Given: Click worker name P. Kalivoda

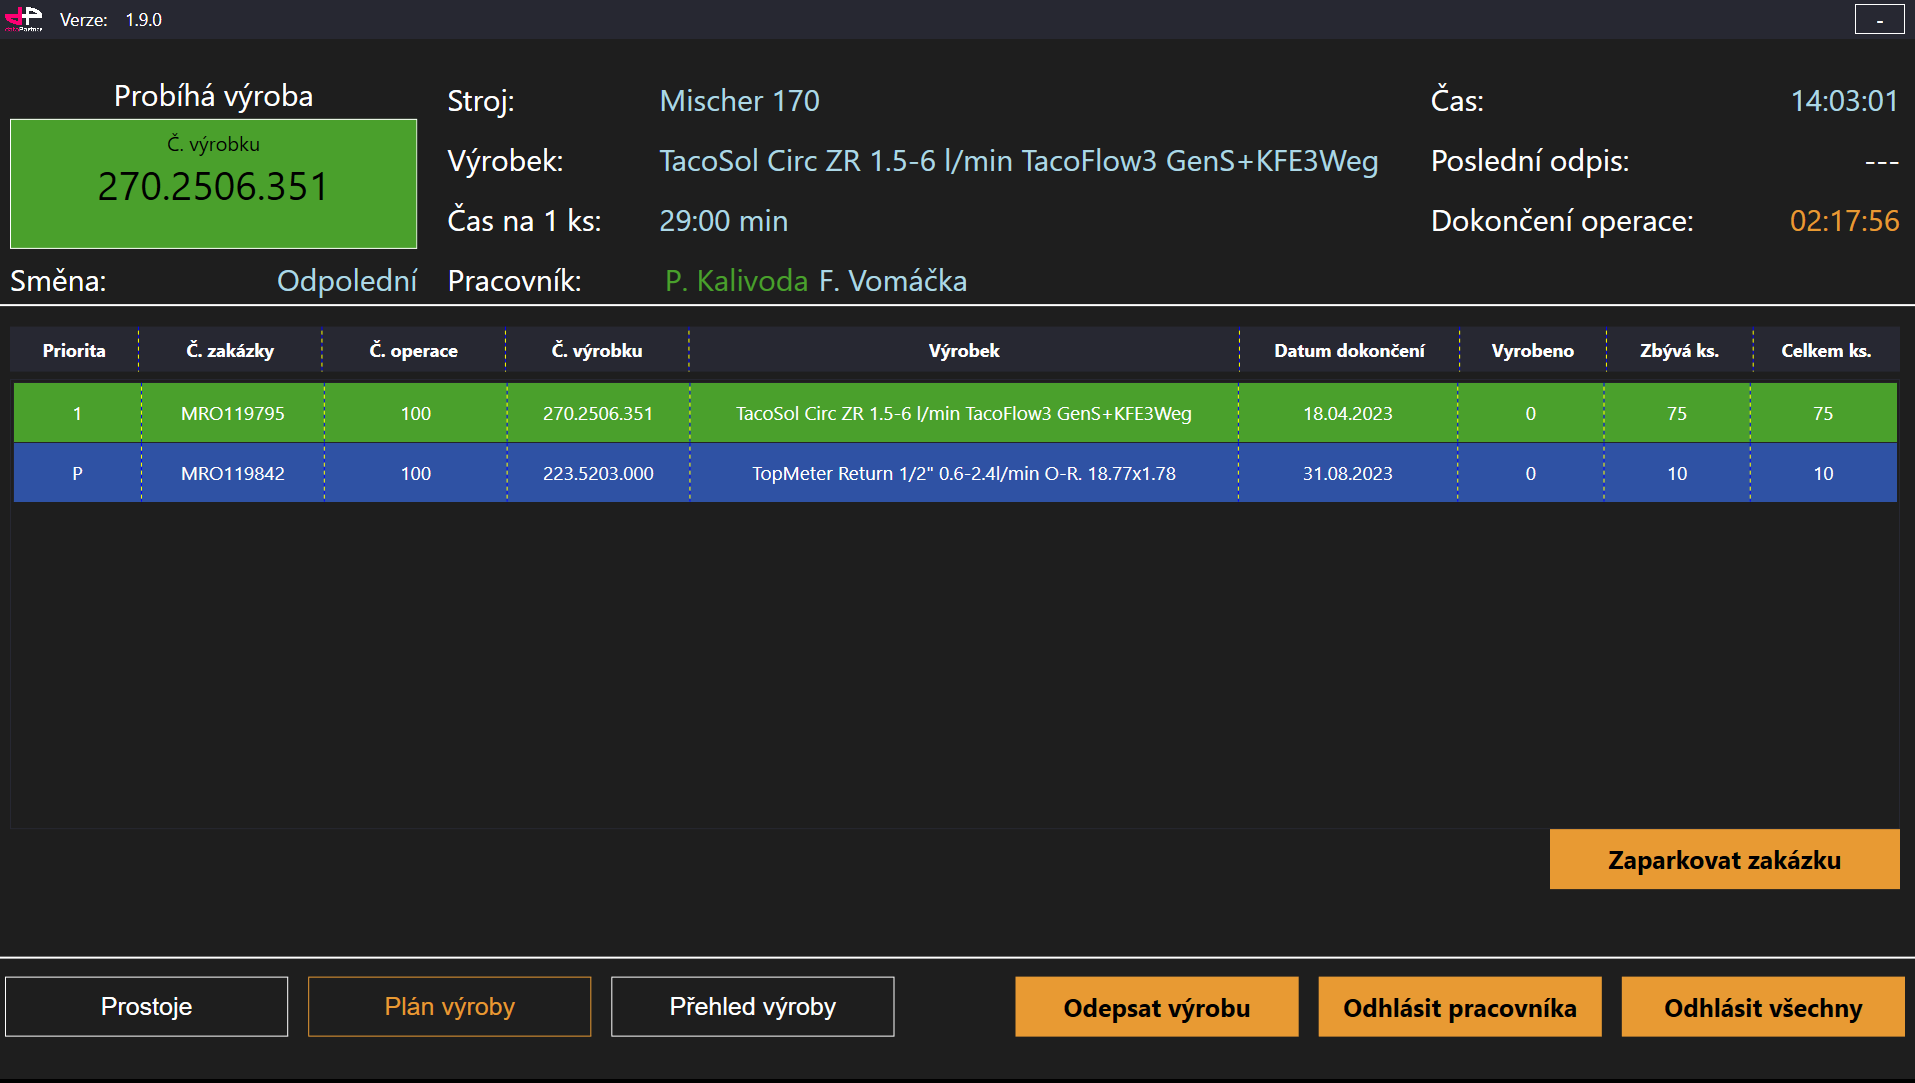Looking at the screenshot, I should pyautogui.click(x=736, y=281).
